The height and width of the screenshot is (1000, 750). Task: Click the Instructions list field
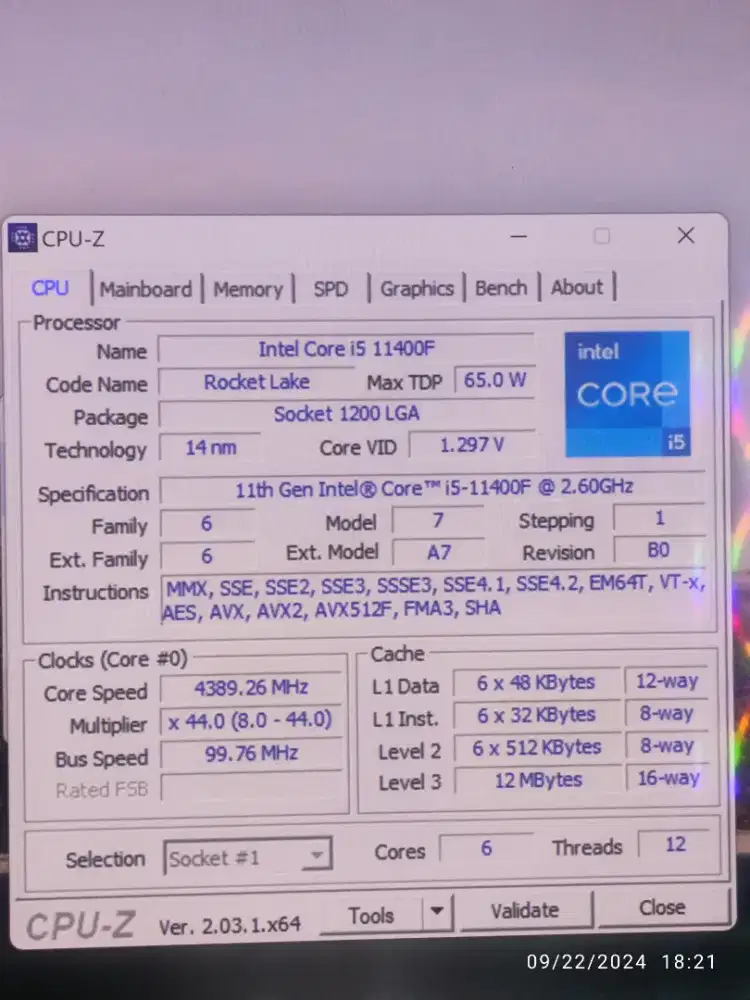435,597
